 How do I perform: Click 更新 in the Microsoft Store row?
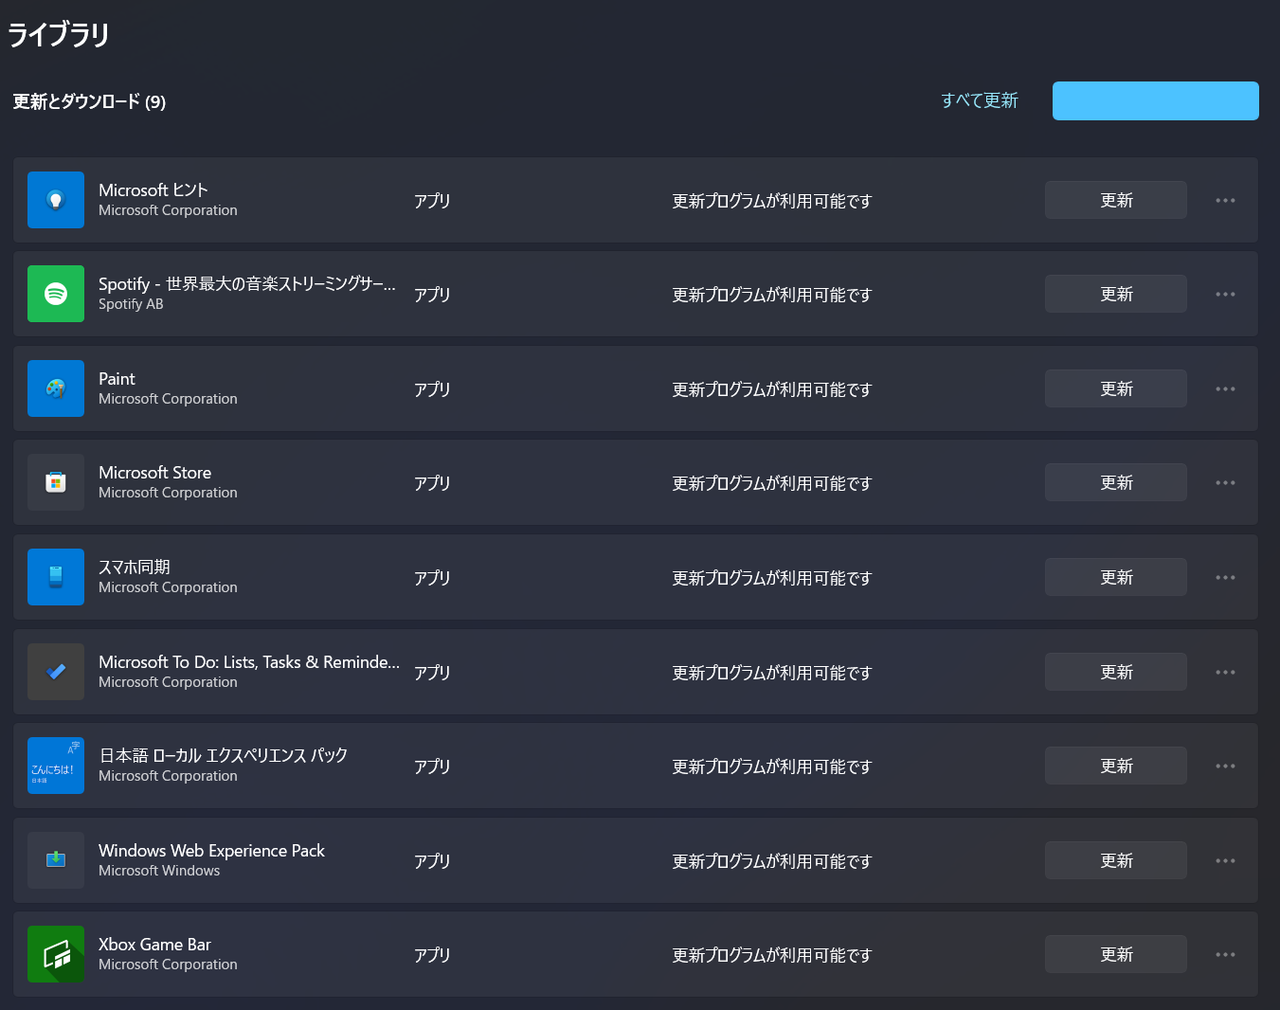coord(1116,482)
